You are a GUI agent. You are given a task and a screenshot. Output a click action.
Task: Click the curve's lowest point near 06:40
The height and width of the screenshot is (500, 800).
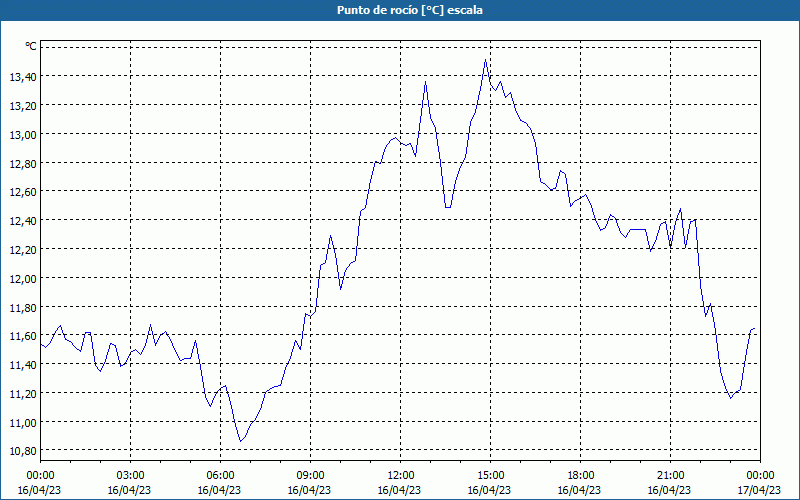[240, 441]
